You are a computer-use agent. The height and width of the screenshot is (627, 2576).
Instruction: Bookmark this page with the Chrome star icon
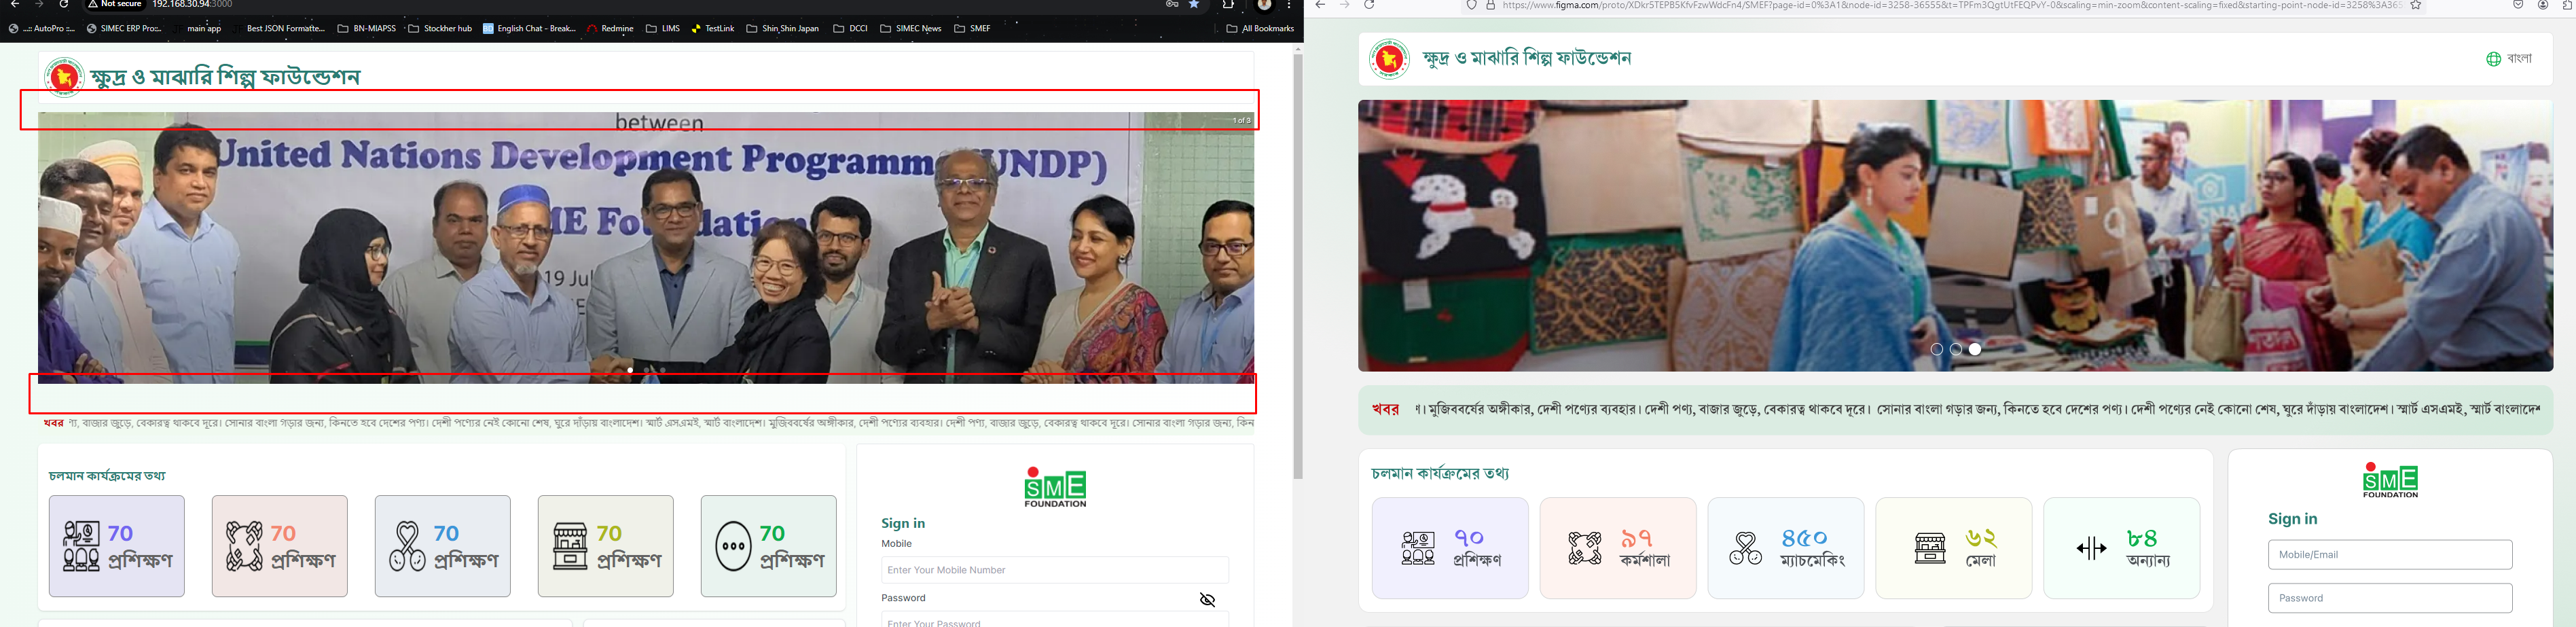pyautogui.click(x=1194, y=5)
